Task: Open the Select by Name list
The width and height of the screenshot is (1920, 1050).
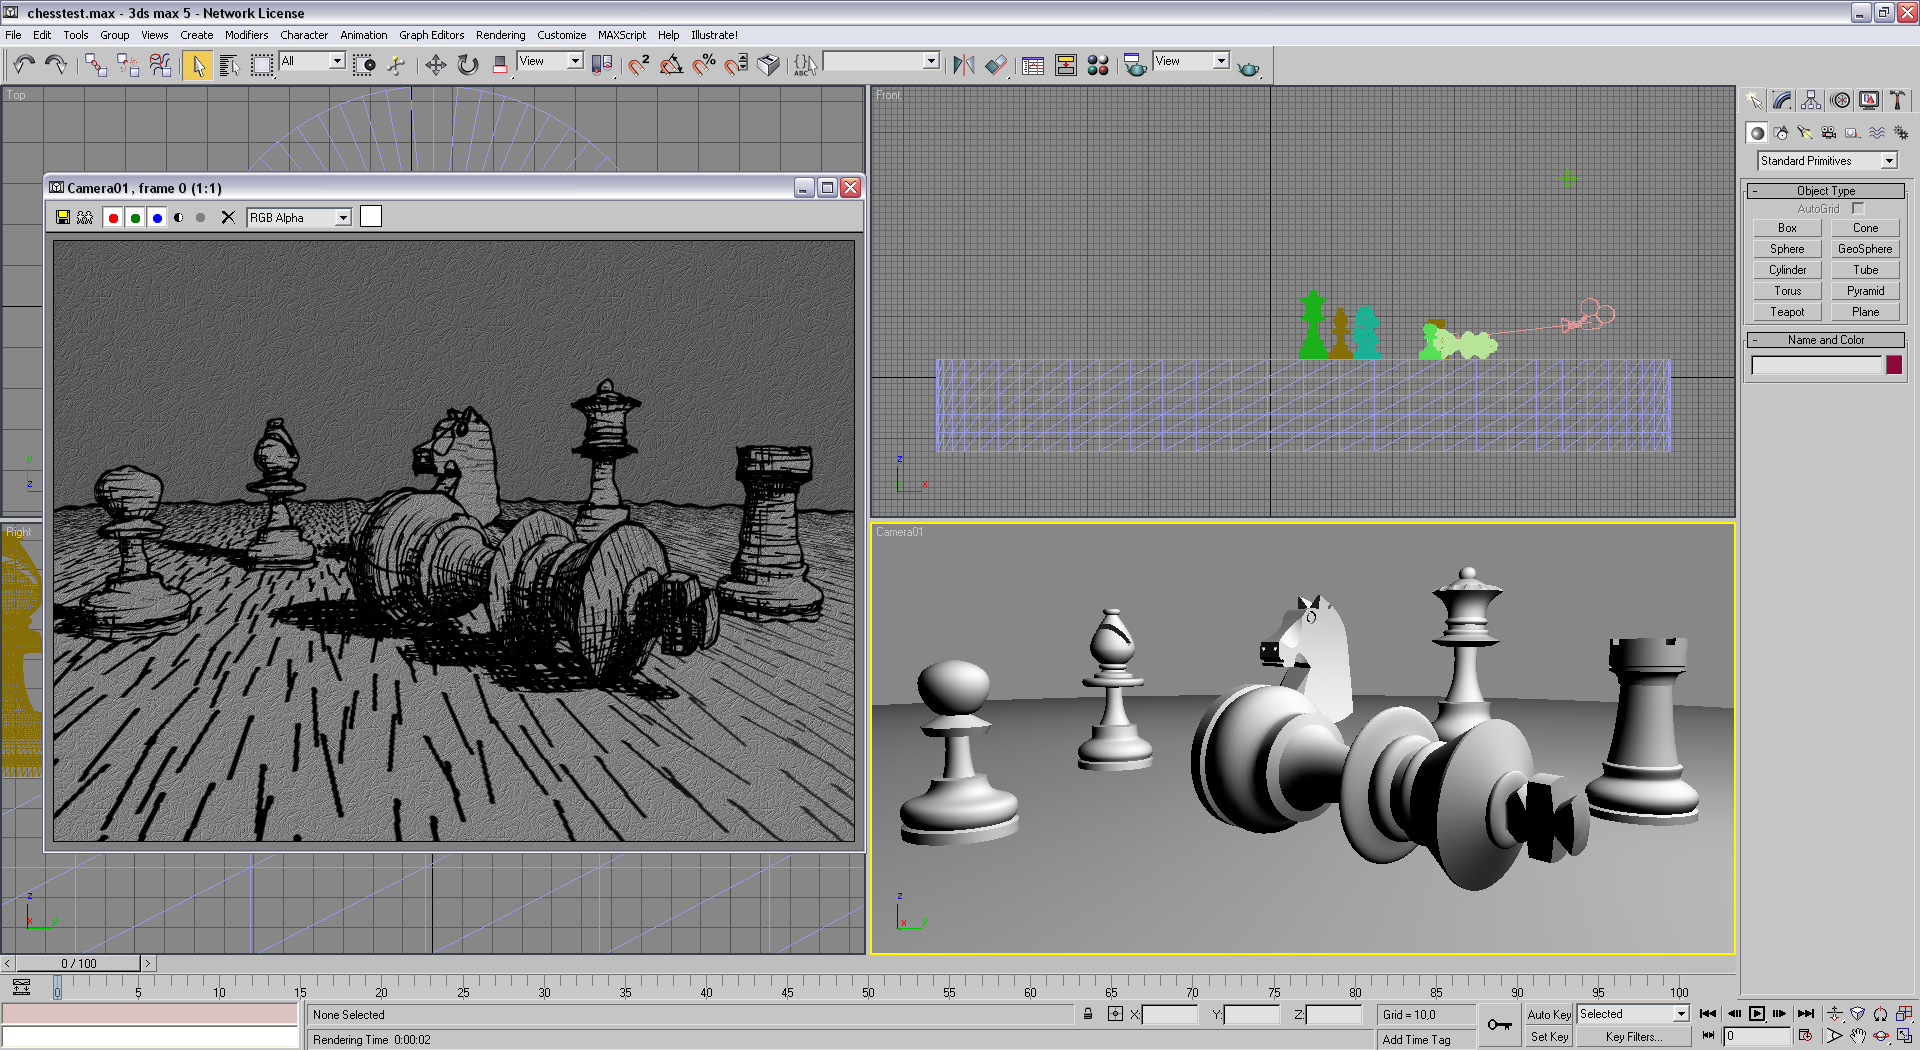Action: pyautogui.click(x=229, y=65)
